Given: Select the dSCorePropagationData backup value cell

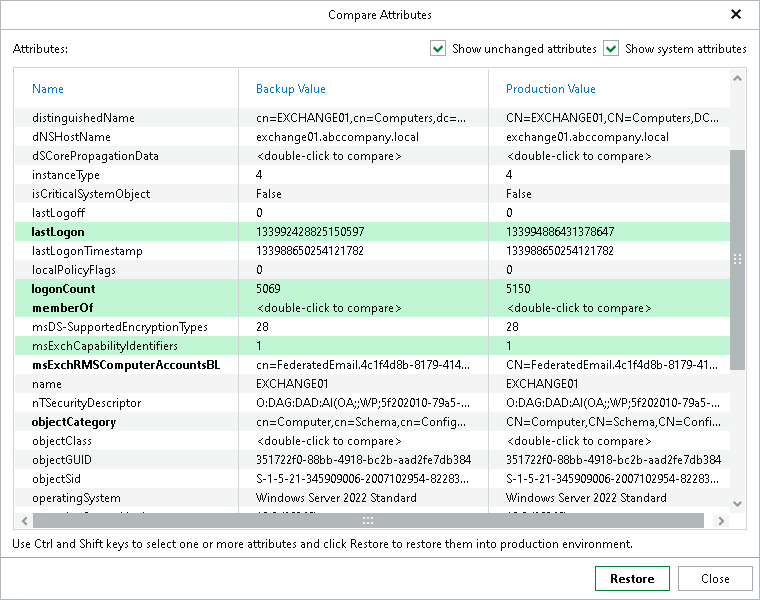Looking at the screenshot, I should (329, 156).
